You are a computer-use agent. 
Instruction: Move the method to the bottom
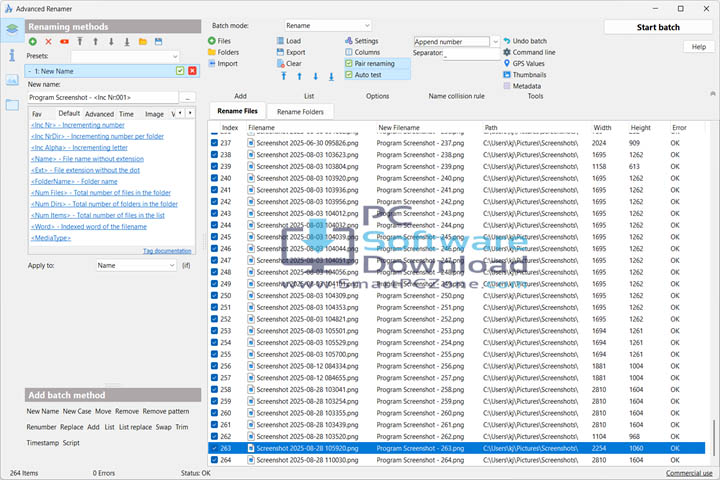127,42
